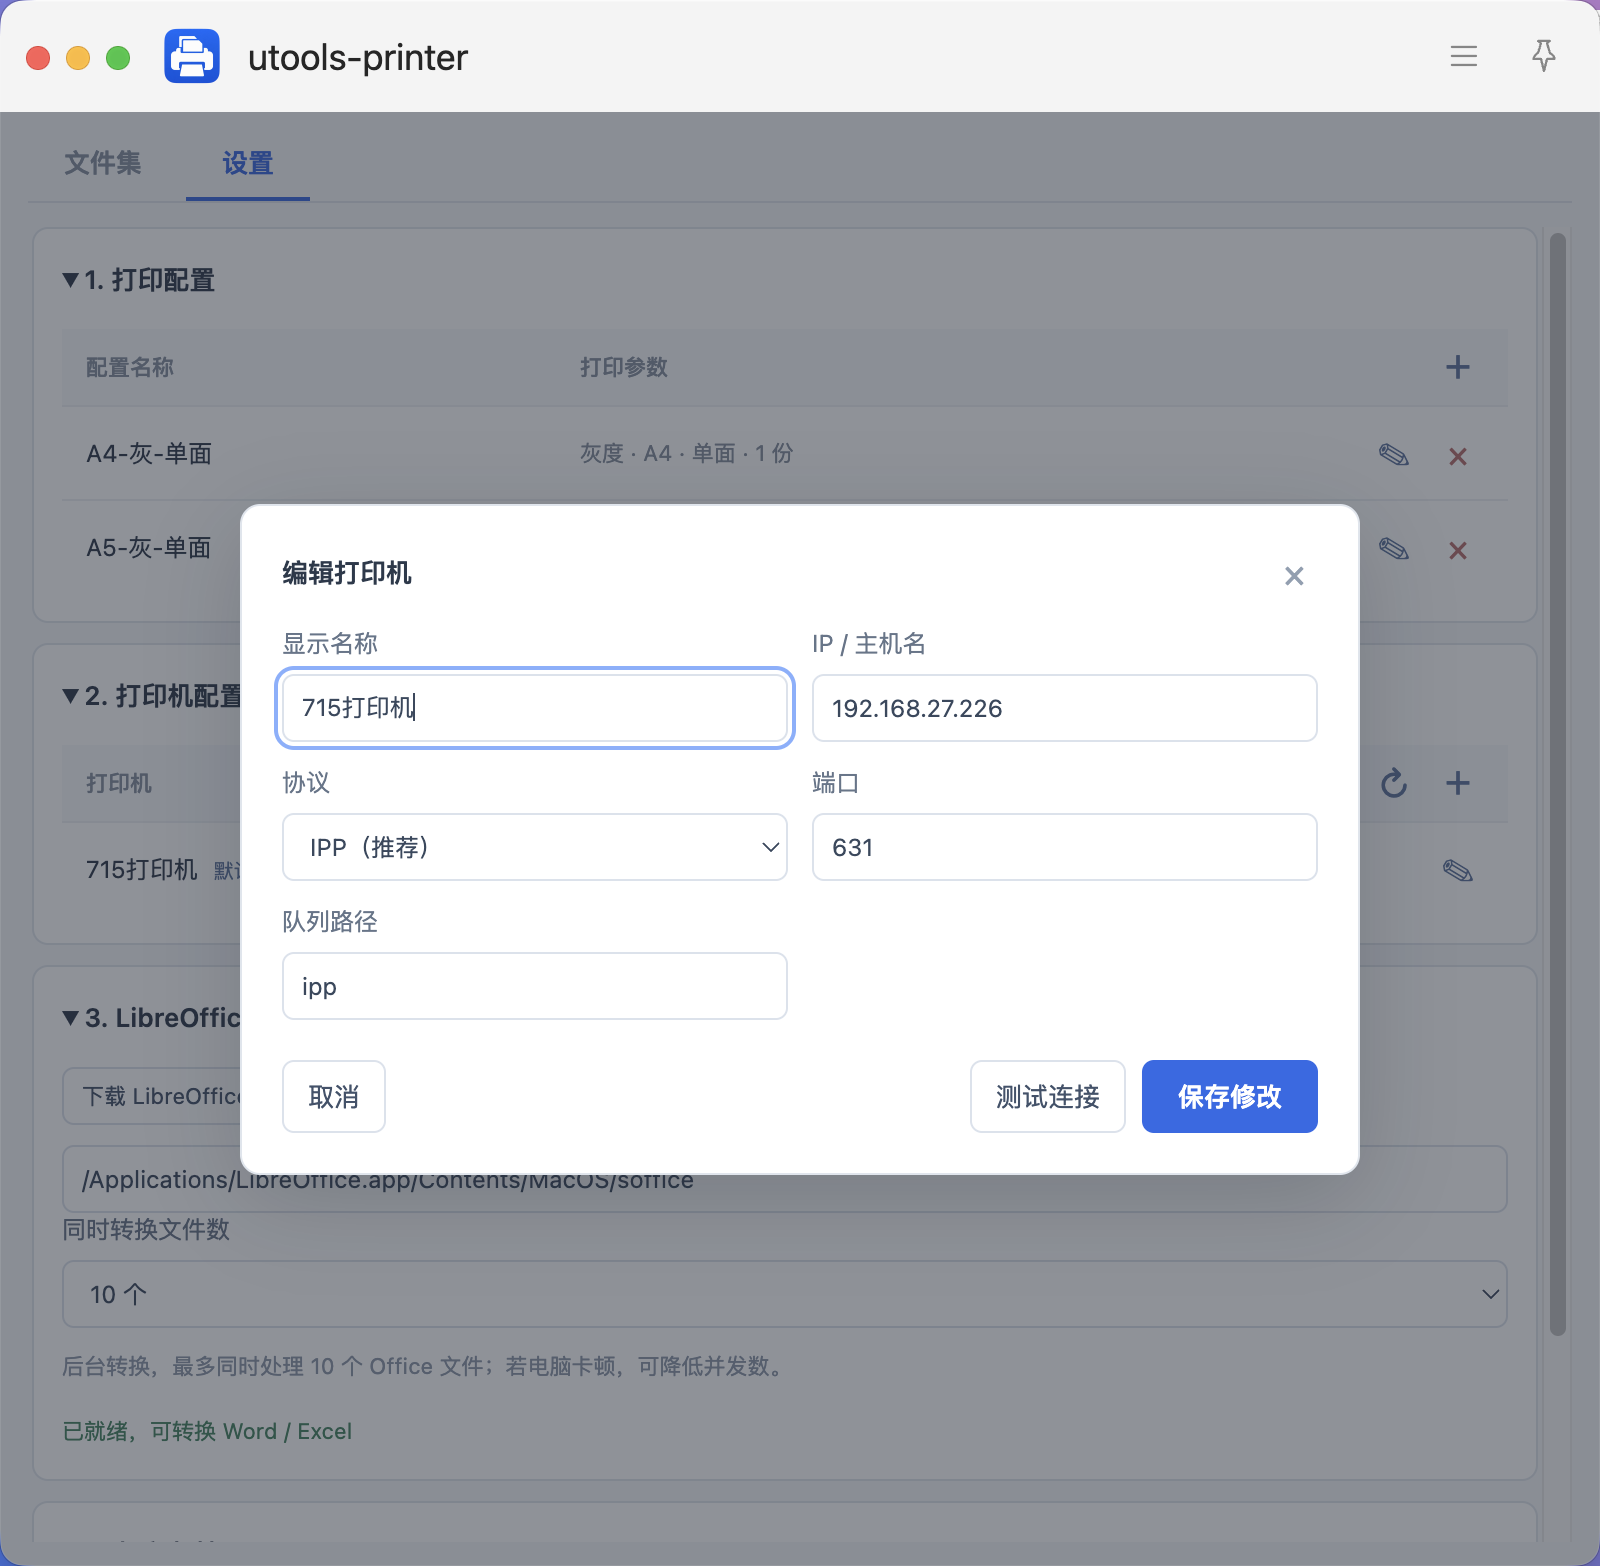The height and width of the screenshot is (1566, 1600).
Task: Add a new print configuration
Action: 1458,367
